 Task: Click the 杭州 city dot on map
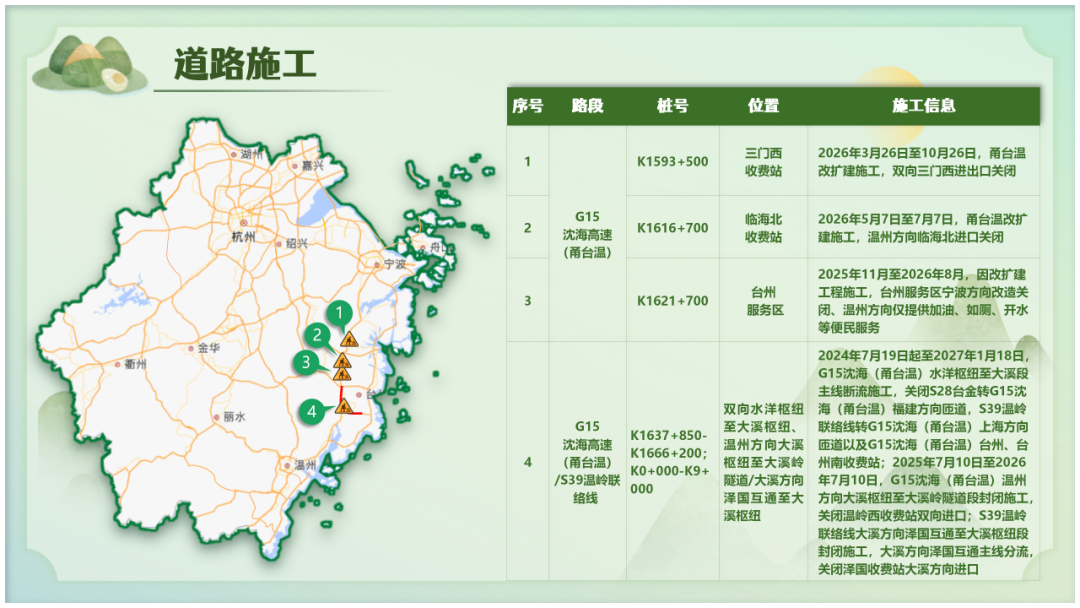(x=244, y=222)
